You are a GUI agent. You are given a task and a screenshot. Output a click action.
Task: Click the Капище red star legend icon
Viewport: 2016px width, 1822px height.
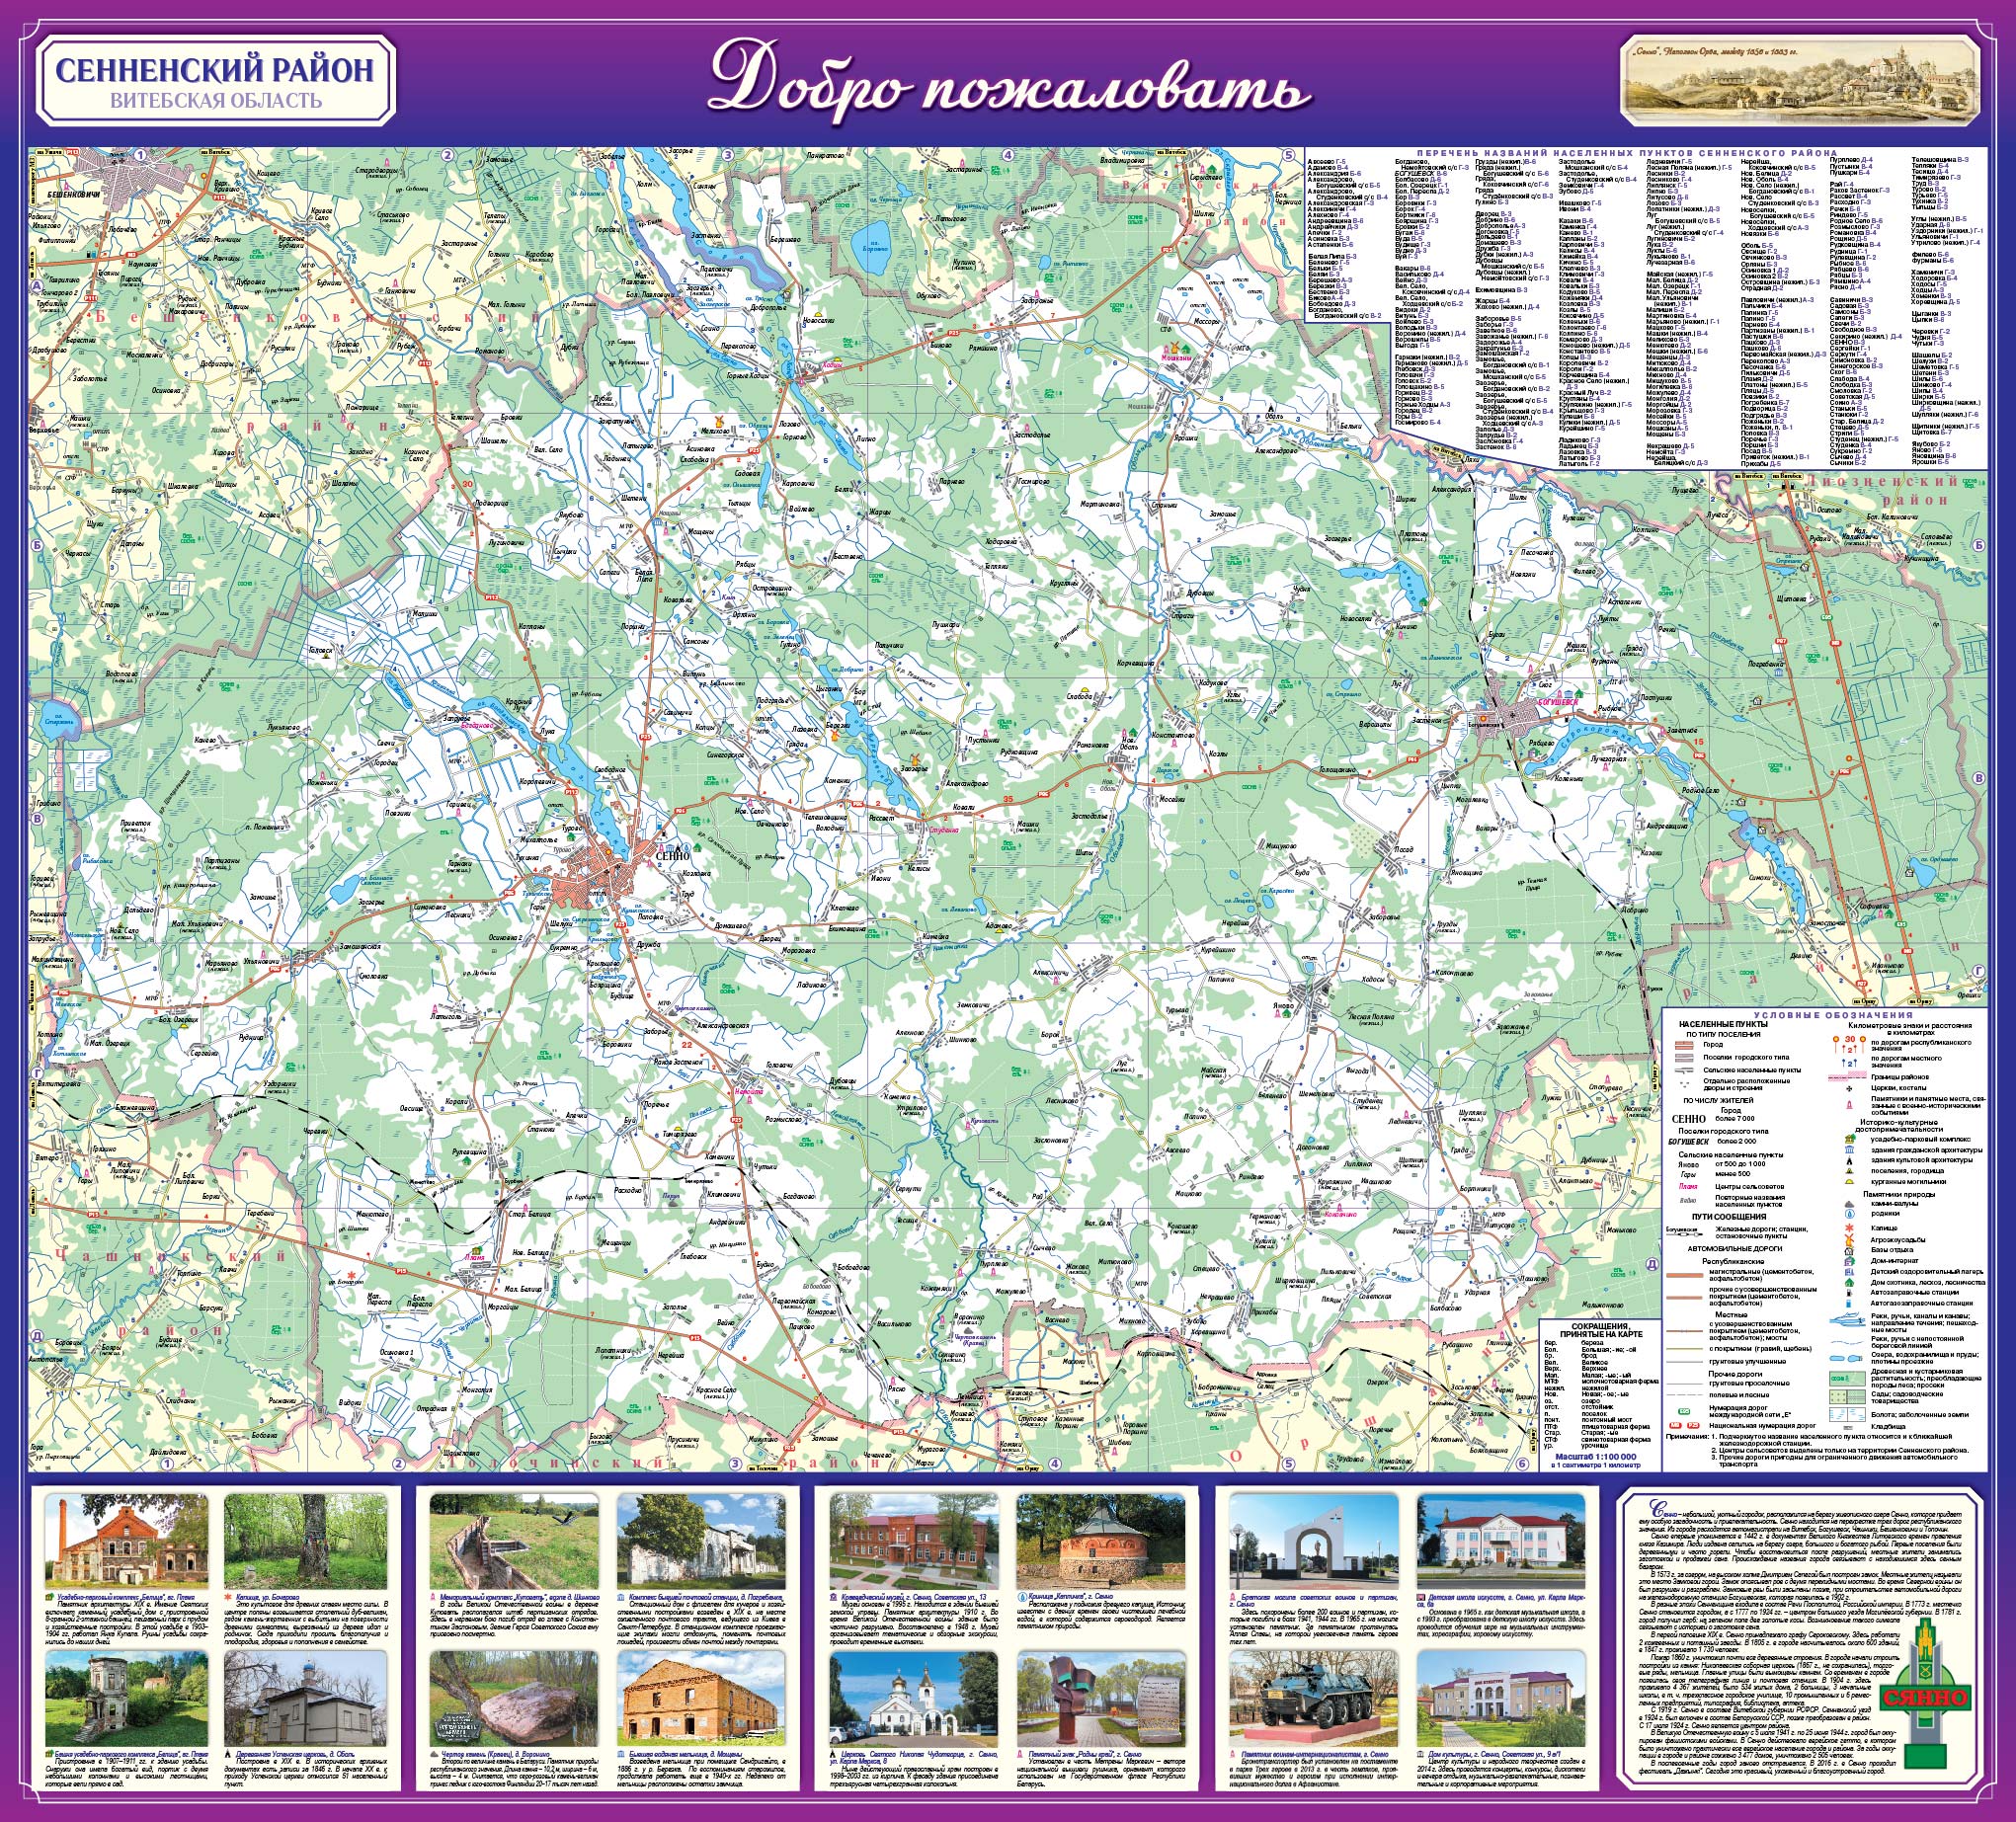pyautogui.click(x=1849, y=1229)
